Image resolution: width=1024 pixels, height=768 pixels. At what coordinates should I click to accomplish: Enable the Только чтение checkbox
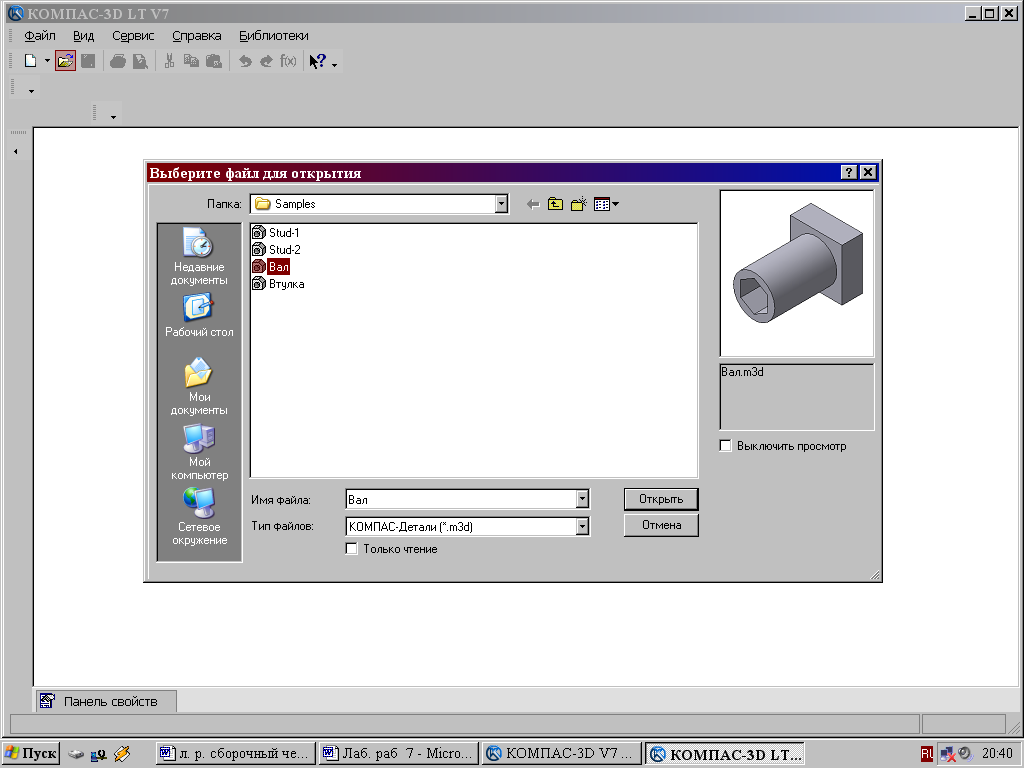352,549
